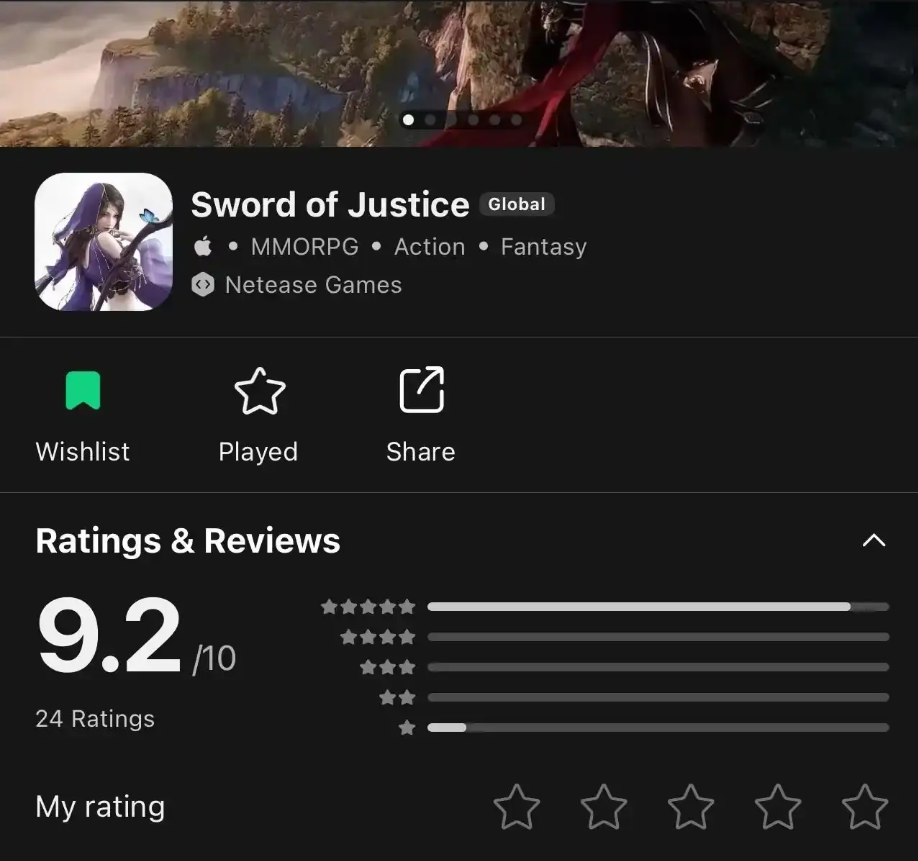Select the Action genre tag
Viewport: 918px width, 861px height.
(x=430, y=247)
